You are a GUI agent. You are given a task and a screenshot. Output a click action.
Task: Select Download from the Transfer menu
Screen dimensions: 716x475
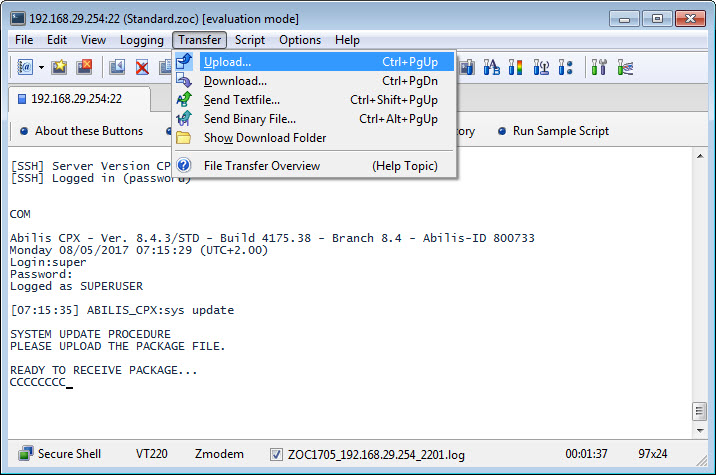[235, 81]
